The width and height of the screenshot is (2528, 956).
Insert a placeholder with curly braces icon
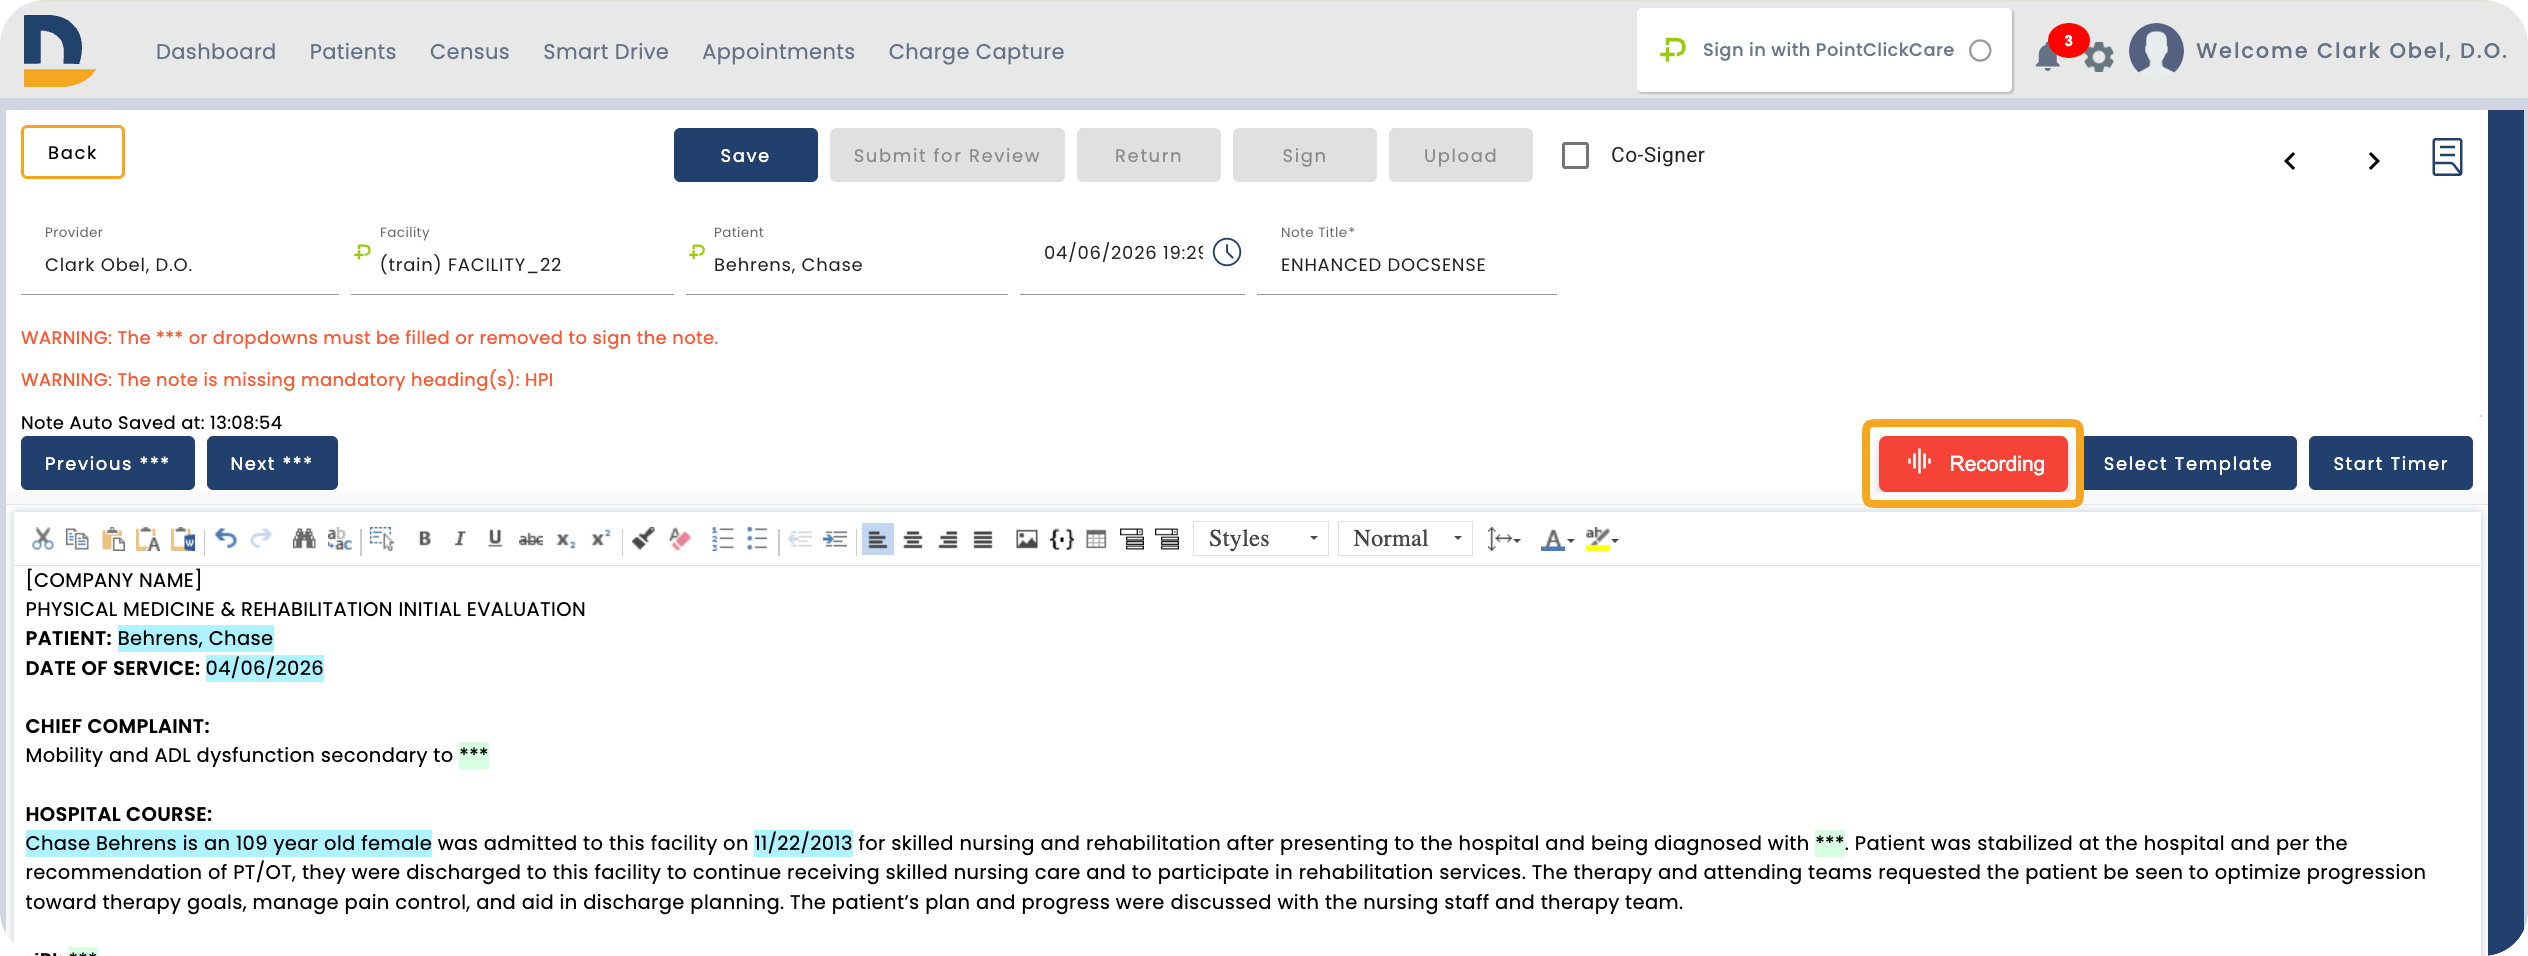[1062, 539]
